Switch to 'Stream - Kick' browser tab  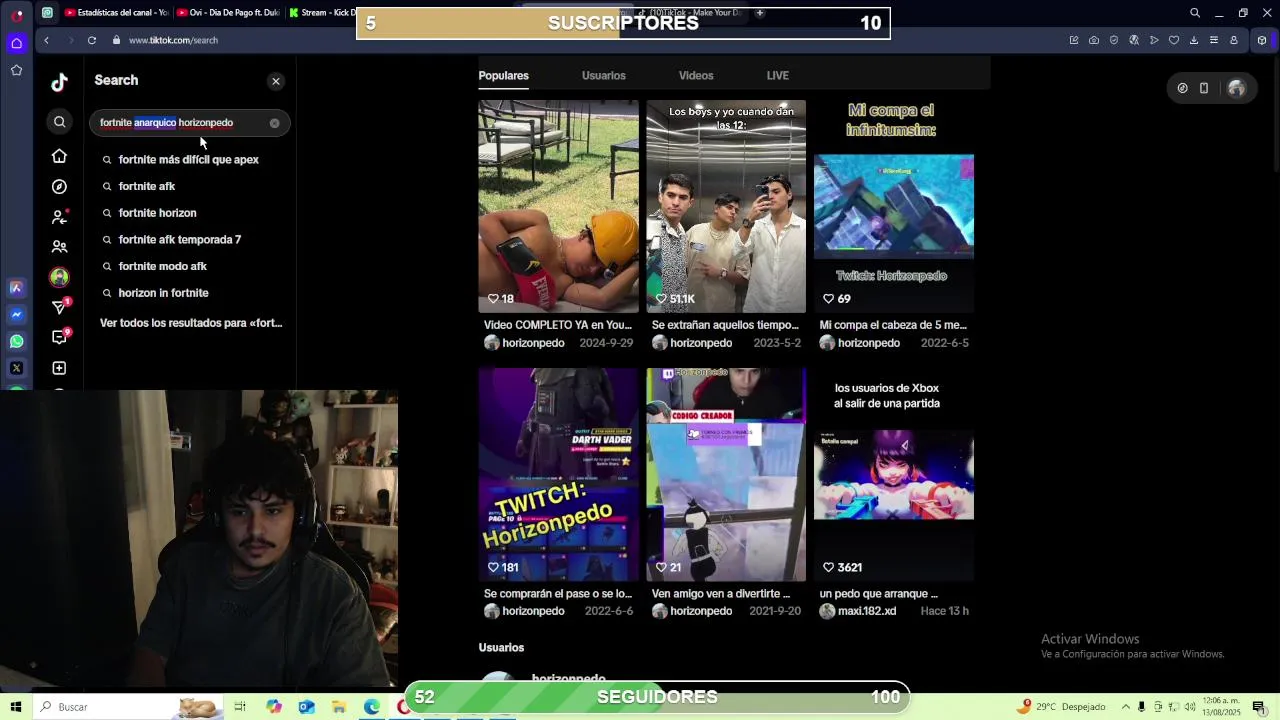click(x=322, y=13)
